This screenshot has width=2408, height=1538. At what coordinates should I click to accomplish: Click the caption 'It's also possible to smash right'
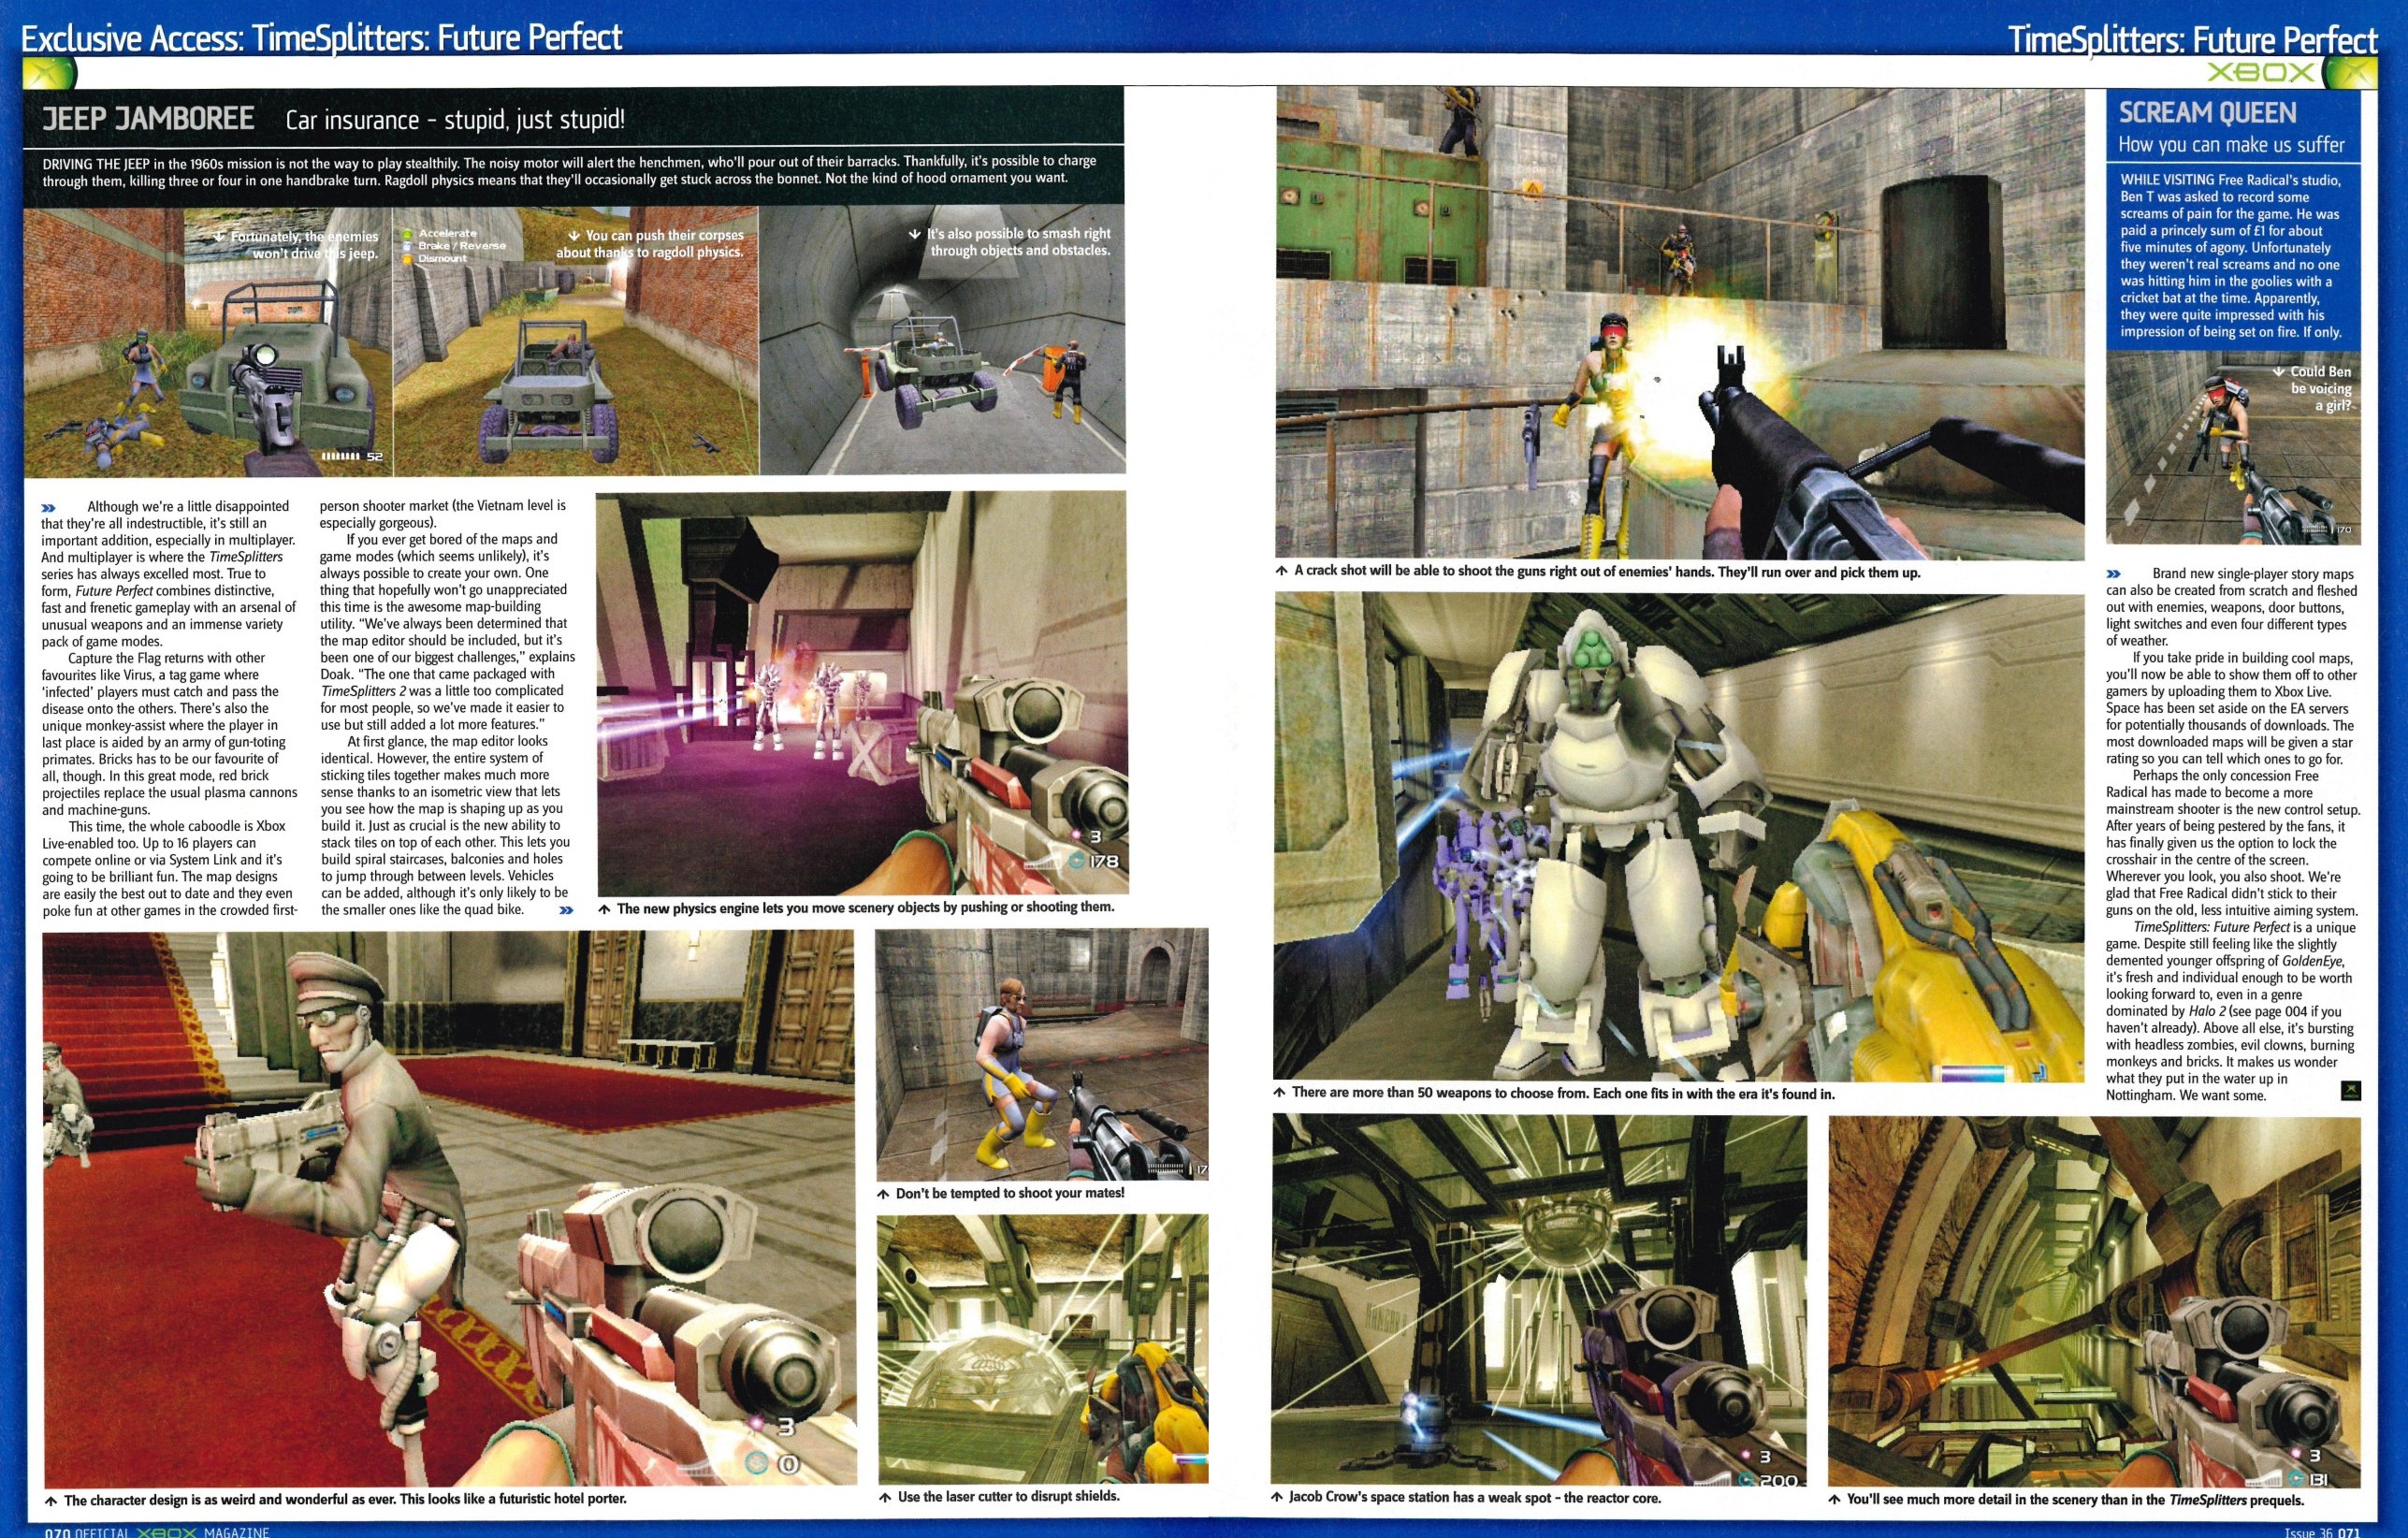1018,233
